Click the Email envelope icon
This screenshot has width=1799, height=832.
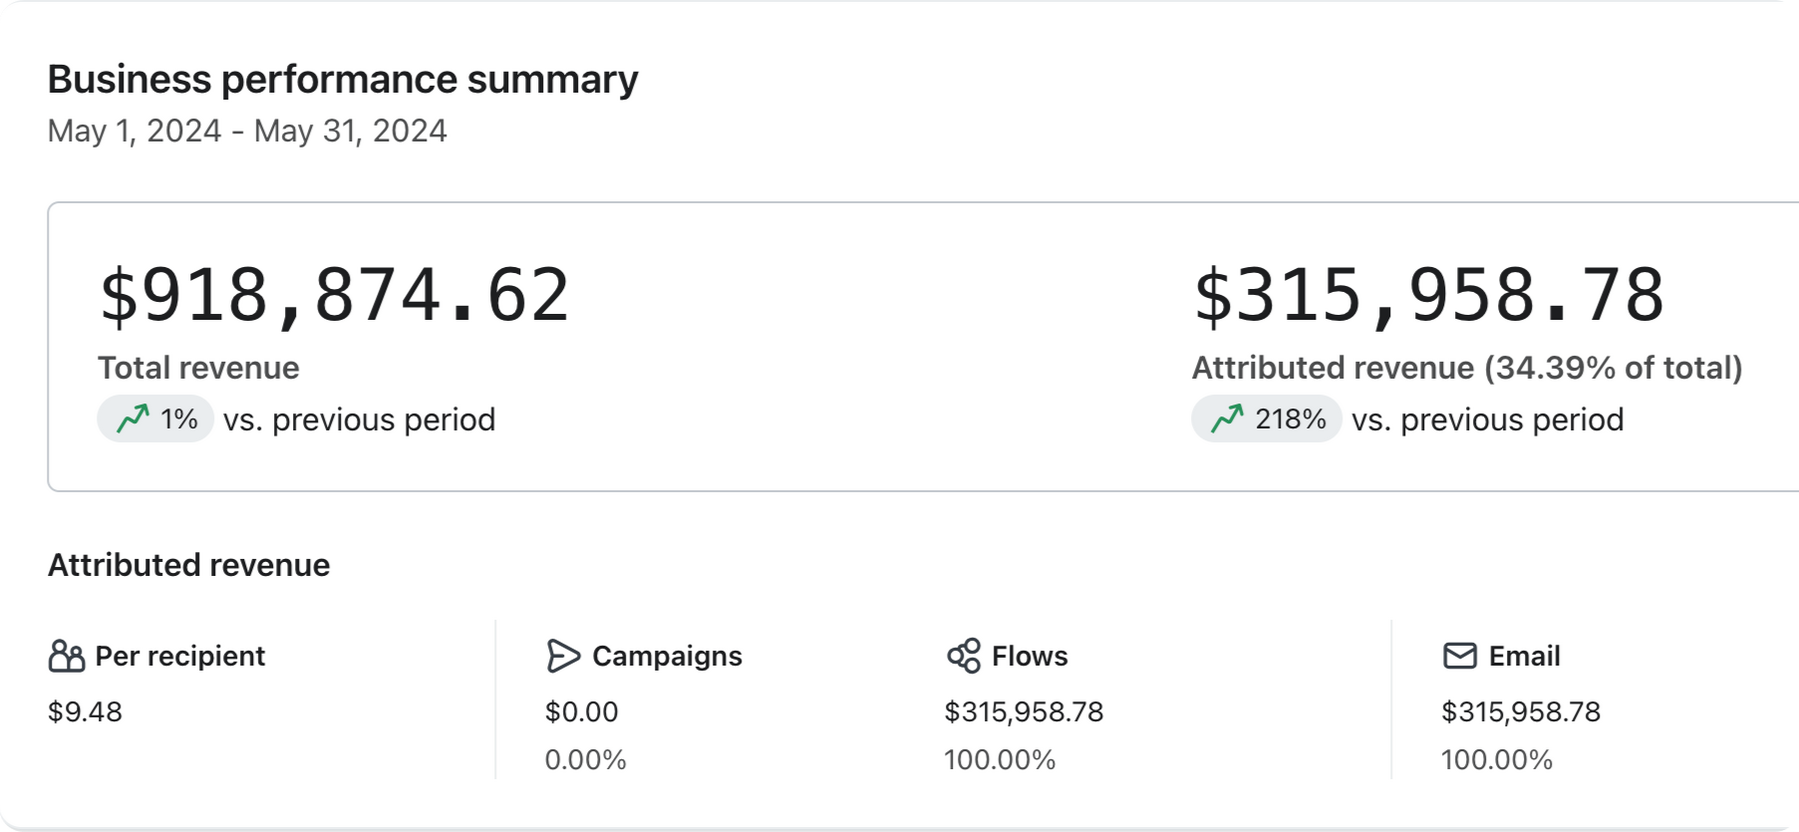click(x=1460, y=656)
